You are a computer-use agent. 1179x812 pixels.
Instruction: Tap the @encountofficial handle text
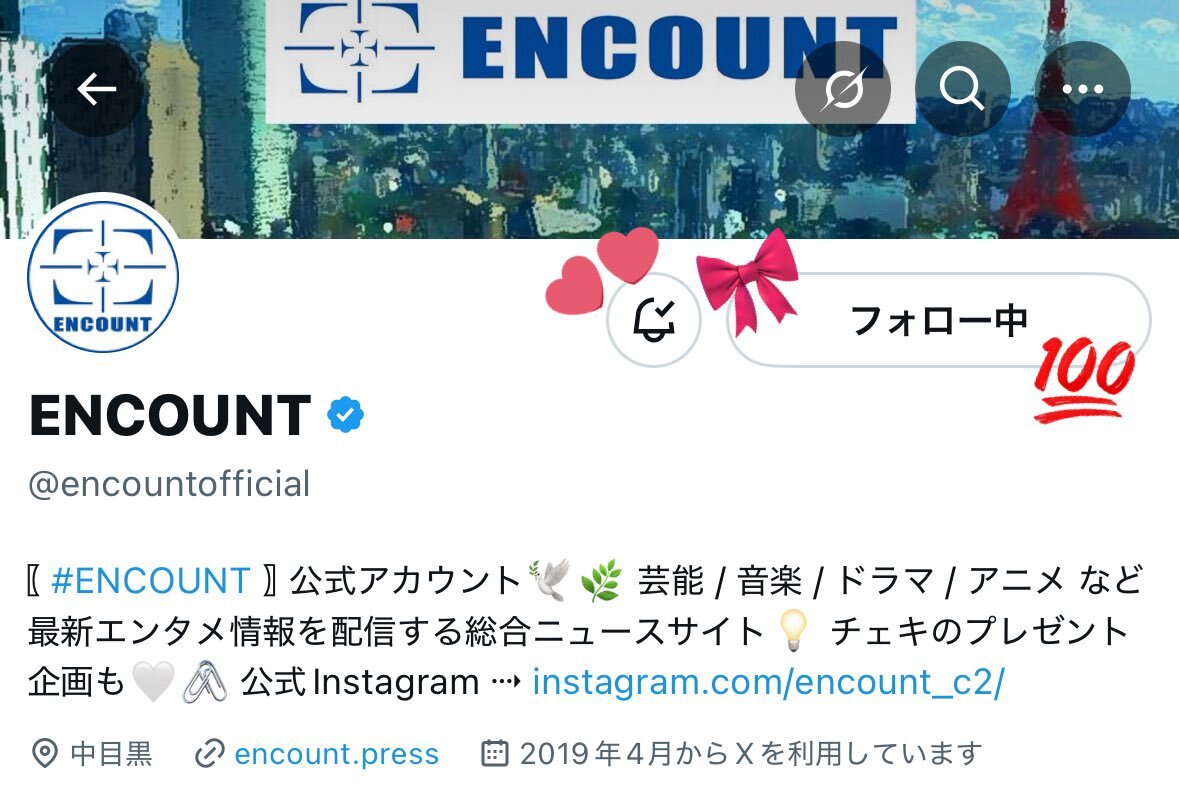click(169, 483)
